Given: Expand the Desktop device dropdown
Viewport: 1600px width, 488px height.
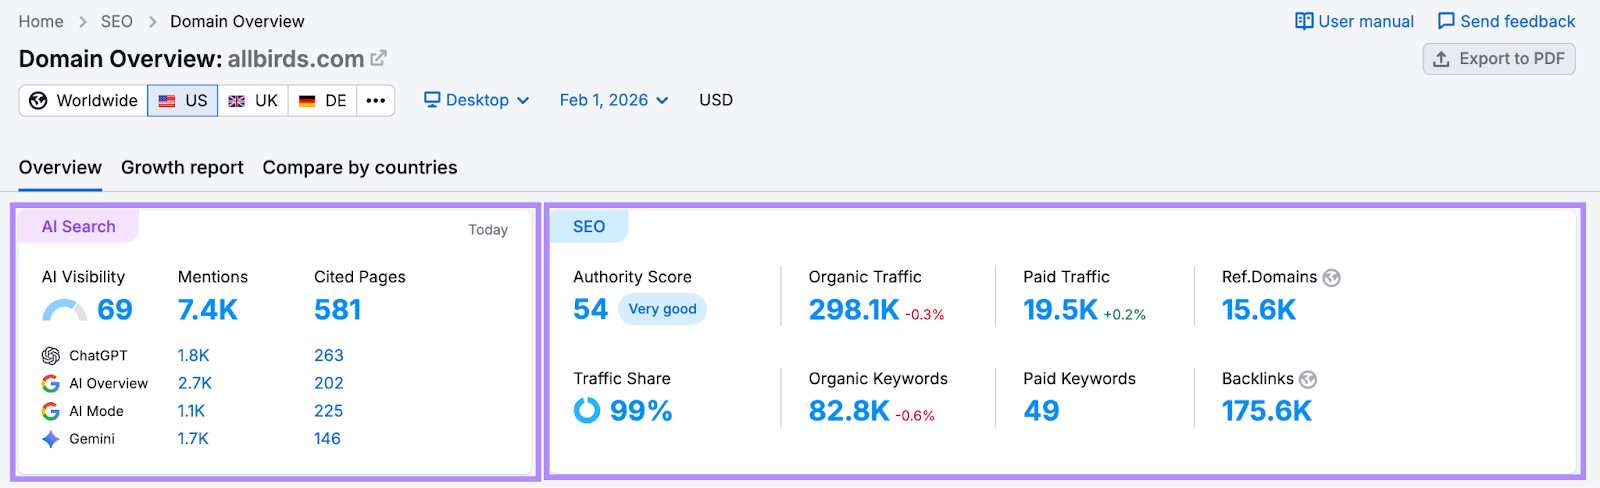Looking at the screenshot, I should [x=476, y=100].
